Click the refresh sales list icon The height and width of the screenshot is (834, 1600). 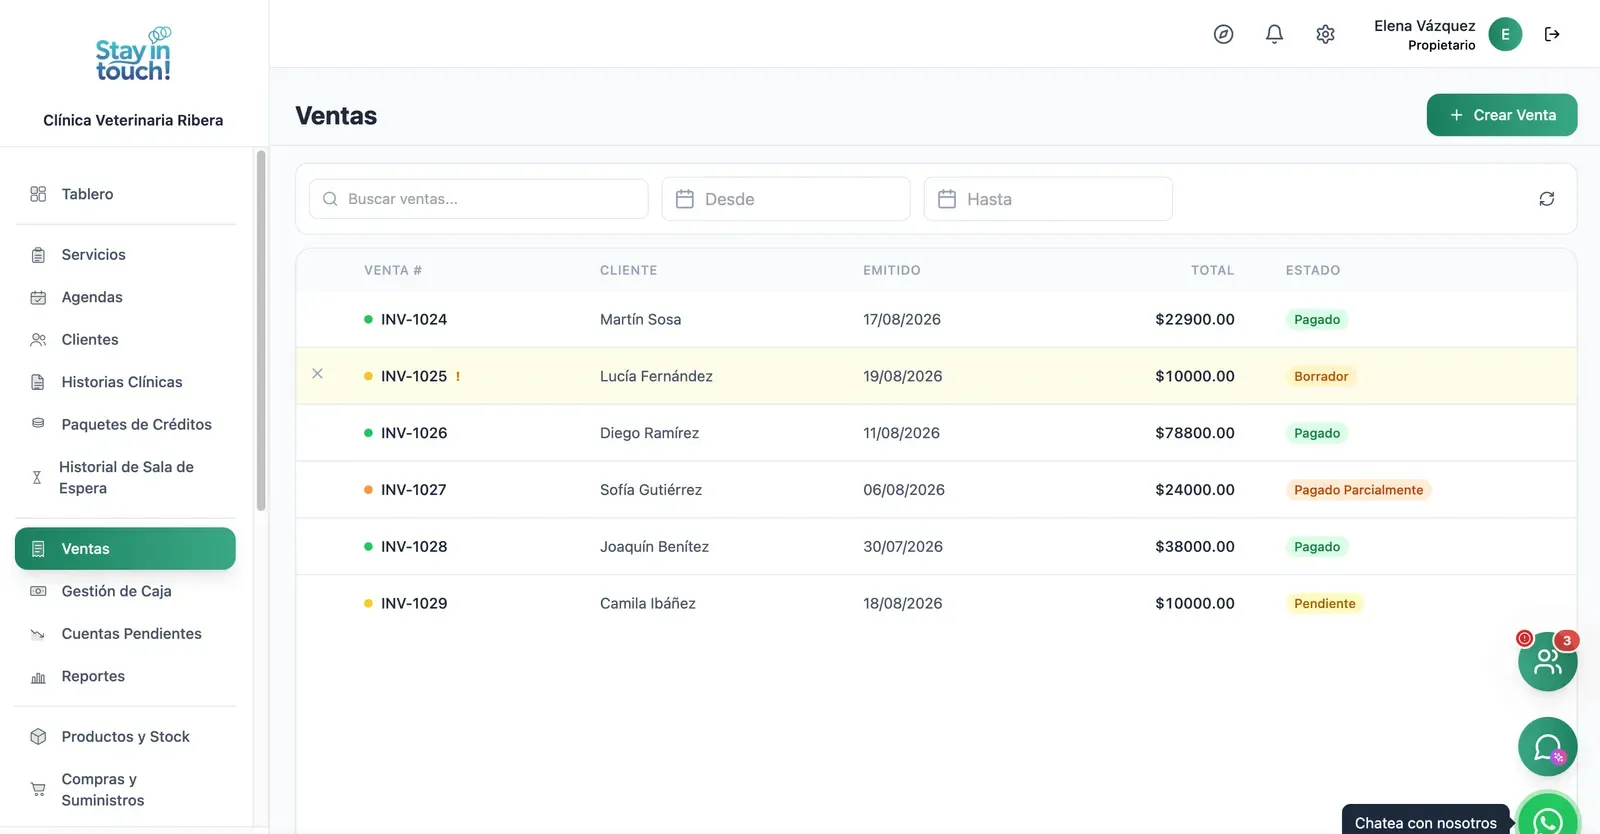point(1546,199)
